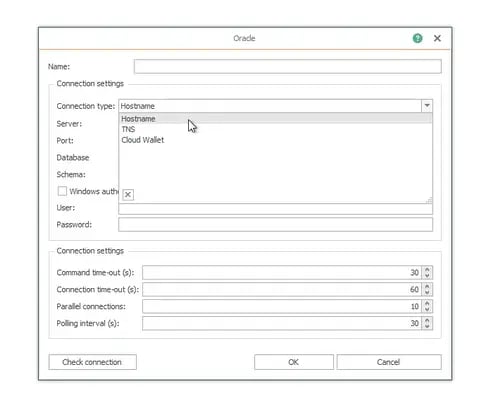Click the Parallel connections value field
487x407 pixels.
(282, 306)
